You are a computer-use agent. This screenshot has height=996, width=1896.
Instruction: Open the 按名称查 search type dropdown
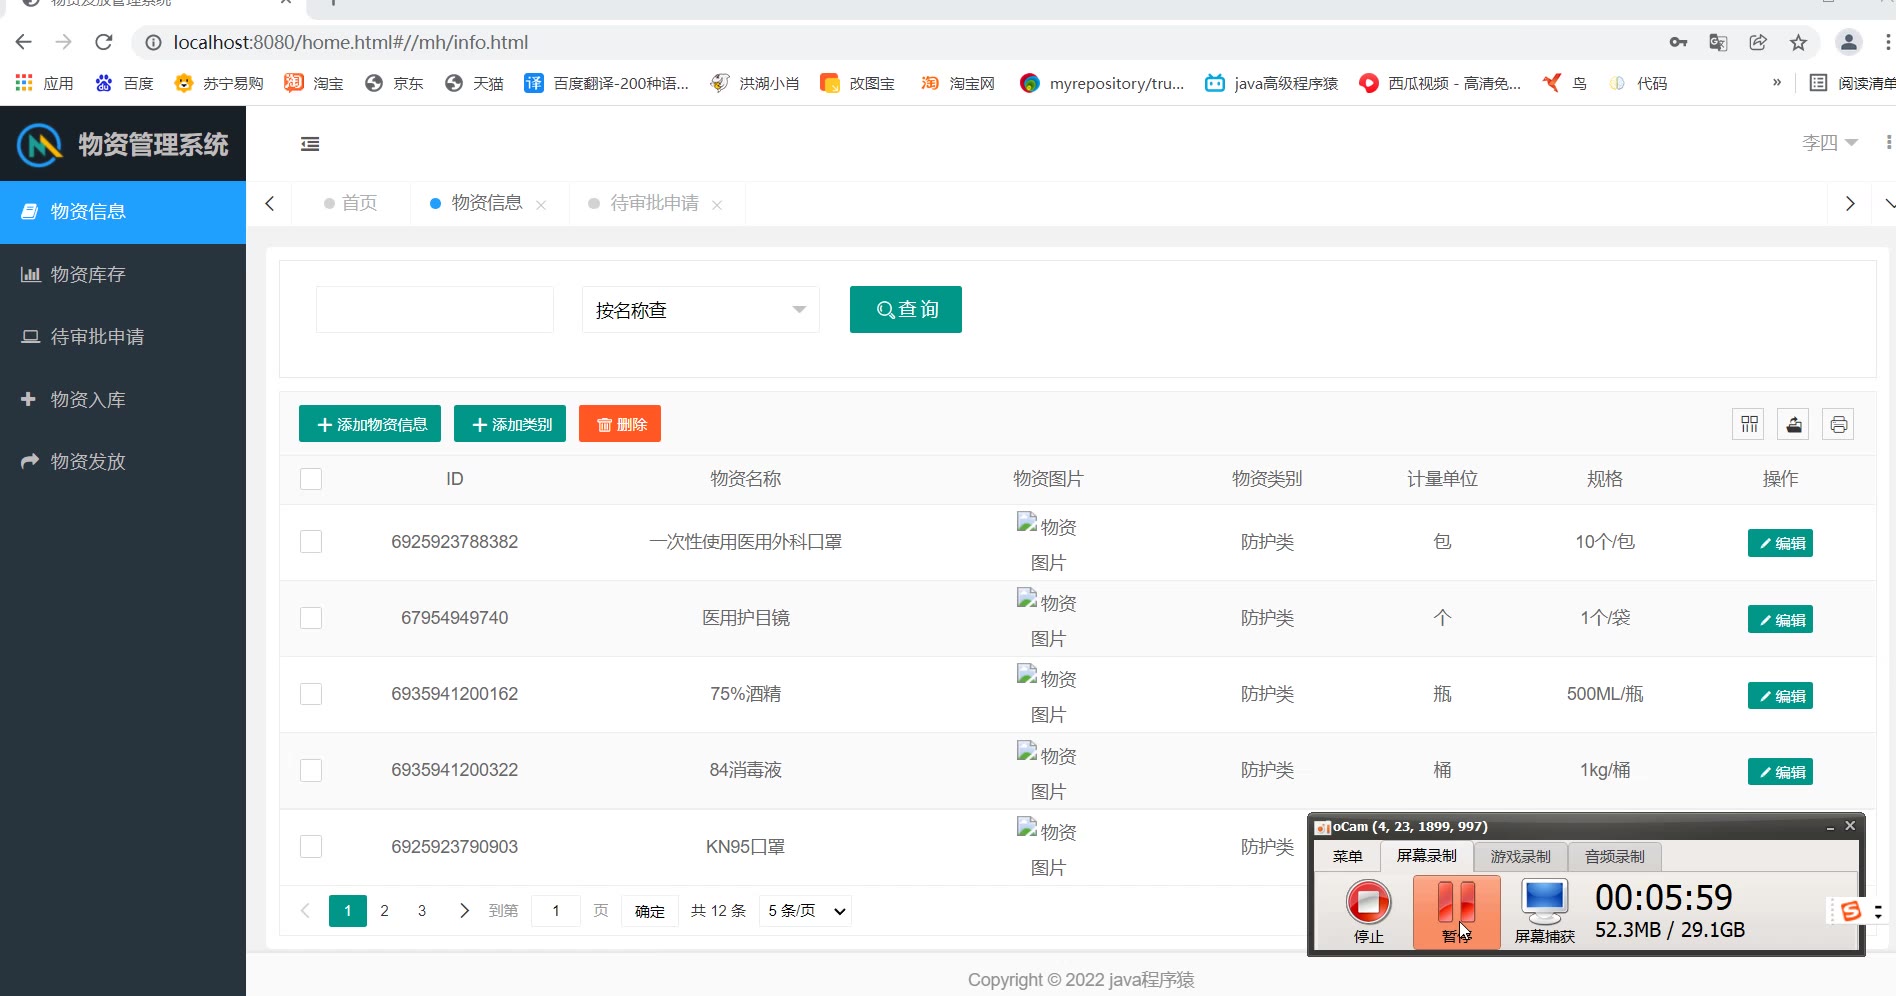[700, 310]
